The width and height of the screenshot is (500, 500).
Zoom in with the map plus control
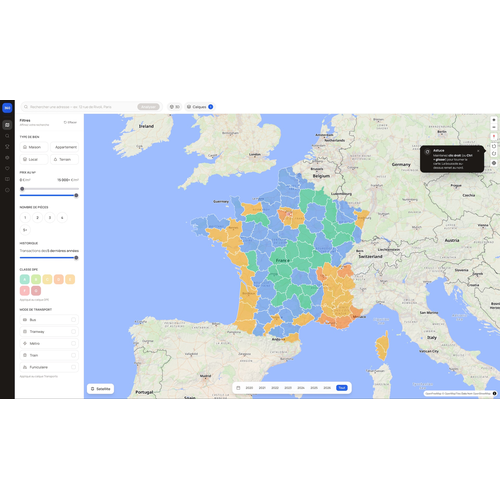coord(494,120)
